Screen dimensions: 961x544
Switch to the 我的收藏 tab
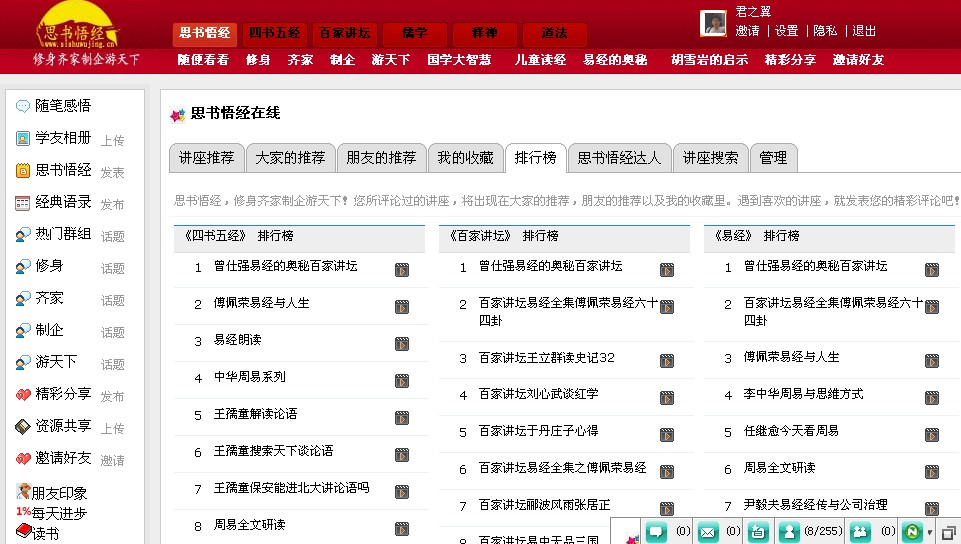coord(465,158)
